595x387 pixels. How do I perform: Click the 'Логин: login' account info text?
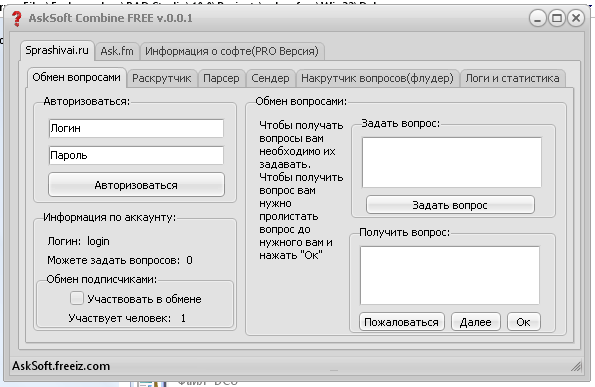[x=79, y=241]
